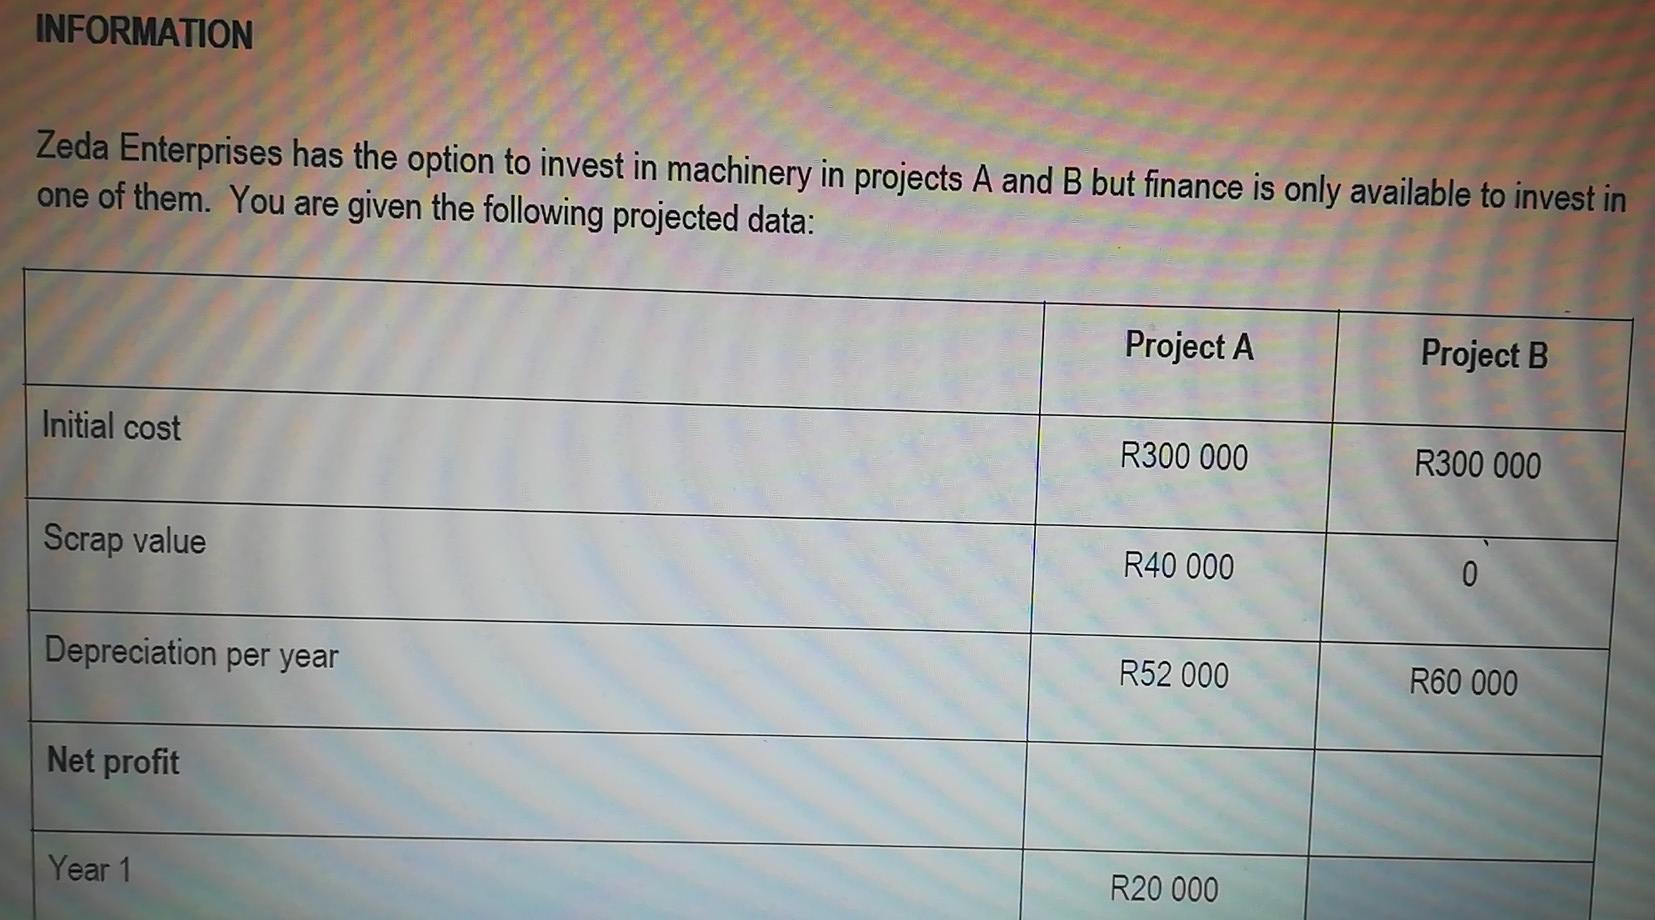Click the blank top-left table header cell
This screenshot has height=920, width=1655.
click(x=532, y=340)
